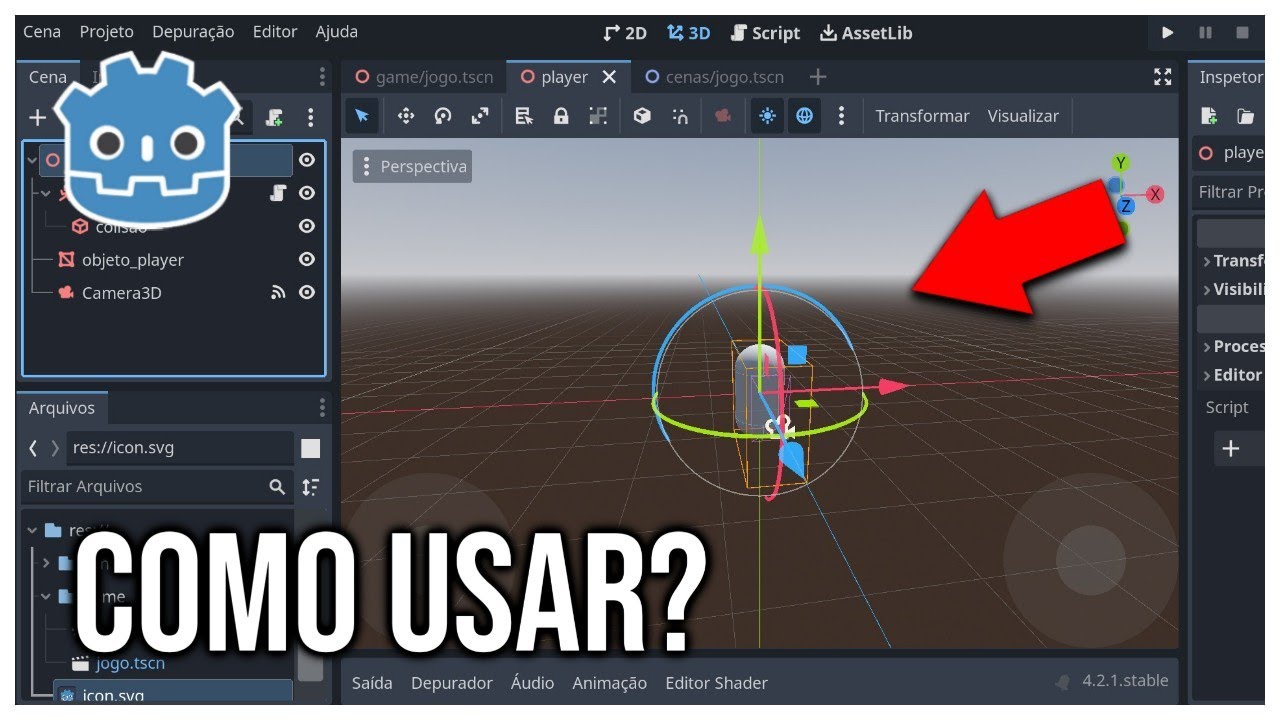
Task: Activate the Move Mode tool
Action: click(x=406, y=116)
